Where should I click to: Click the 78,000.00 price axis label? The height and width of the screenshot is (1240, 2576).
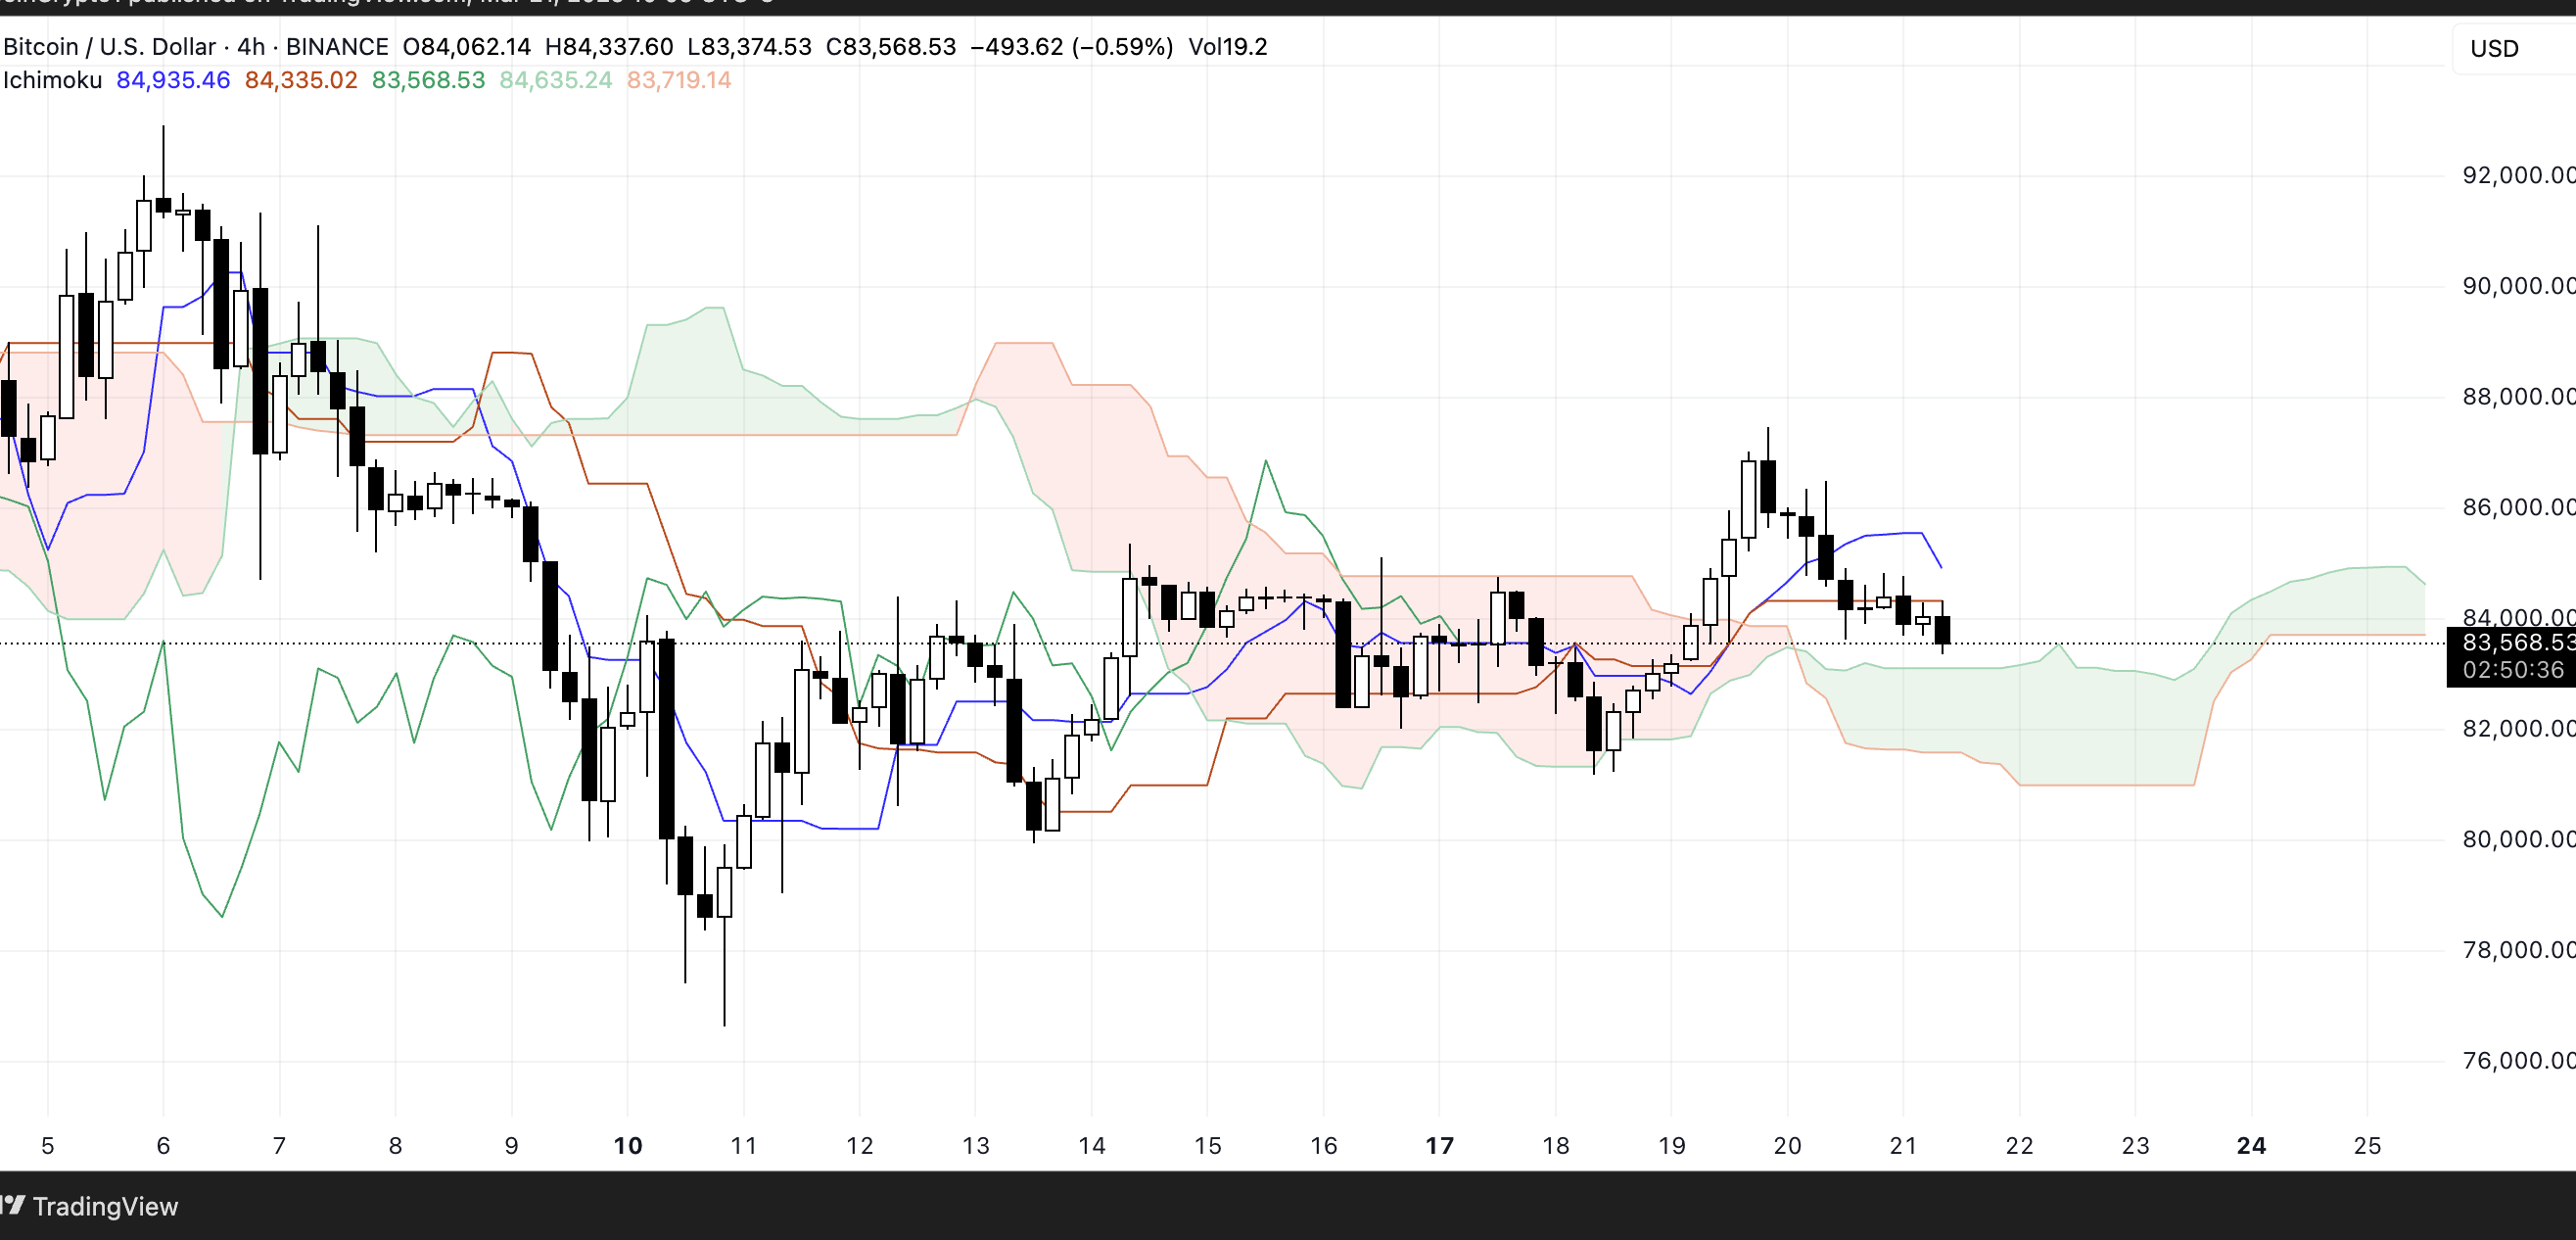pyautogui.click(x=2518, y=950)
